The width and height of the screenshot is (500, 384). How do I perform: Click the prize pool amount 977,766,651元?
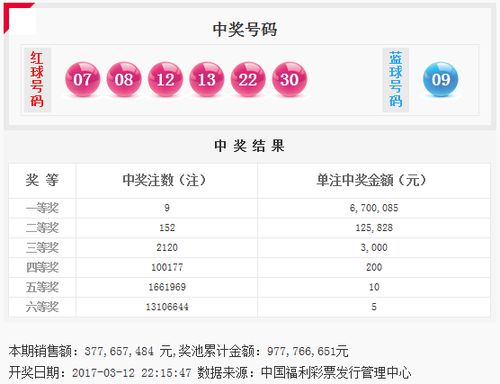tap(308, 351)
